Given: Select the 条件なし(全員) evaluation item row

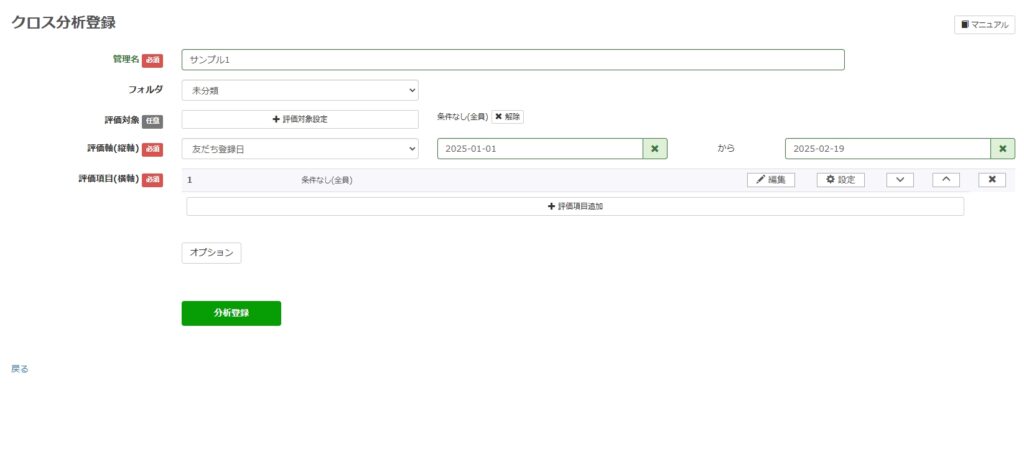Looking at the screenshot, I should (x=327, y=180).
